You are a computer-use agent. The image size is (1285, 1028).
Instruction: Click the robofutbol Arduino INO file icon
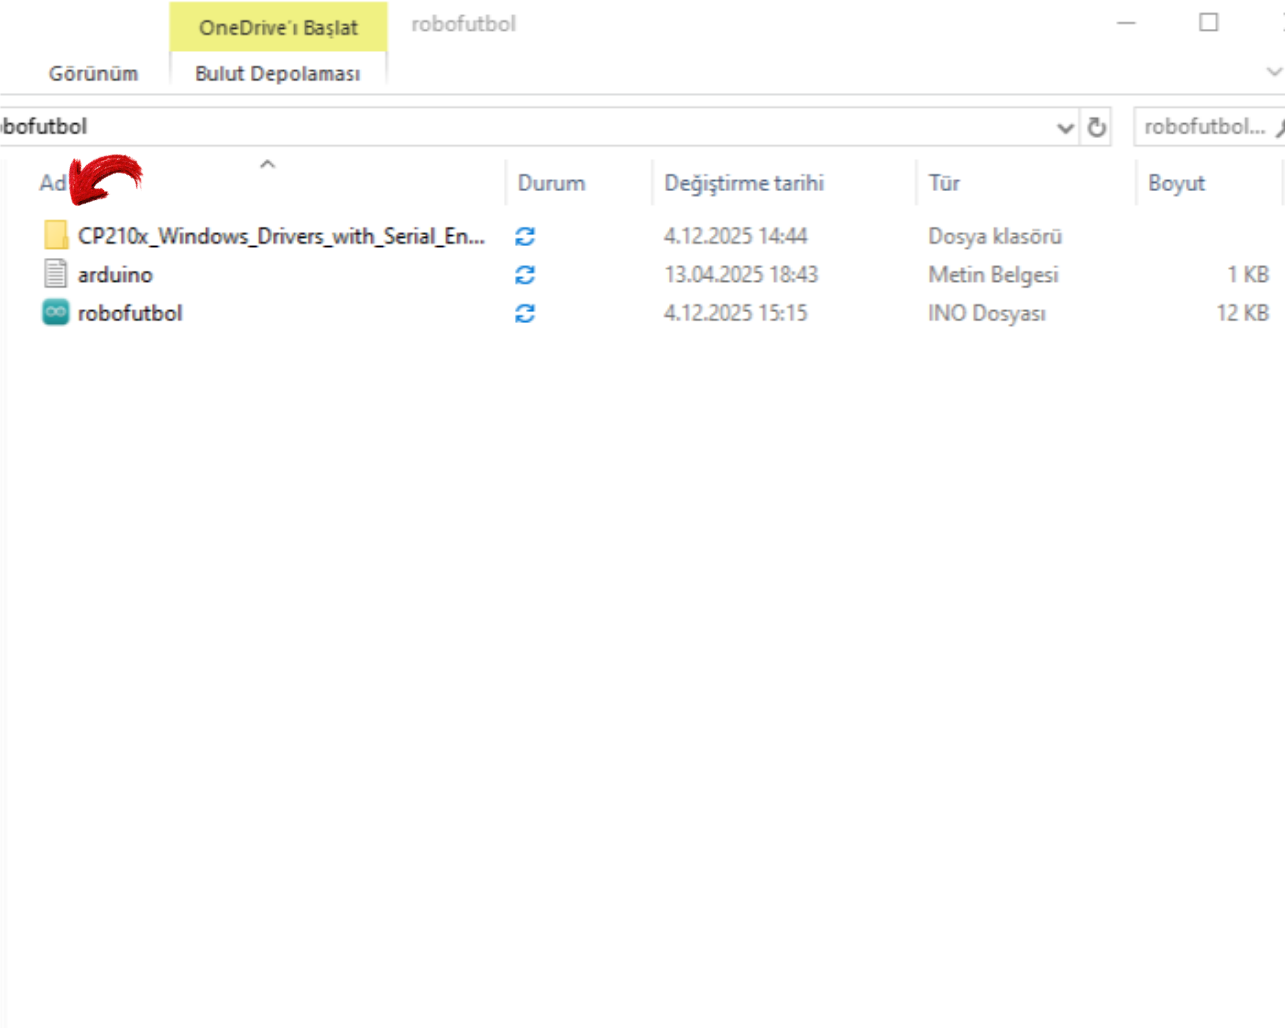click(56, 313)
